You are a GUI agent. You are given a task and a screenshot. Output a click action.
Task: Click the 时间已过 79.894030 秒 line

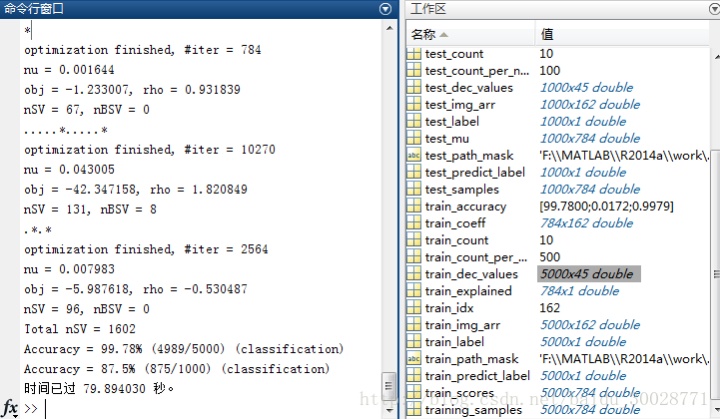tap(99, 389)
